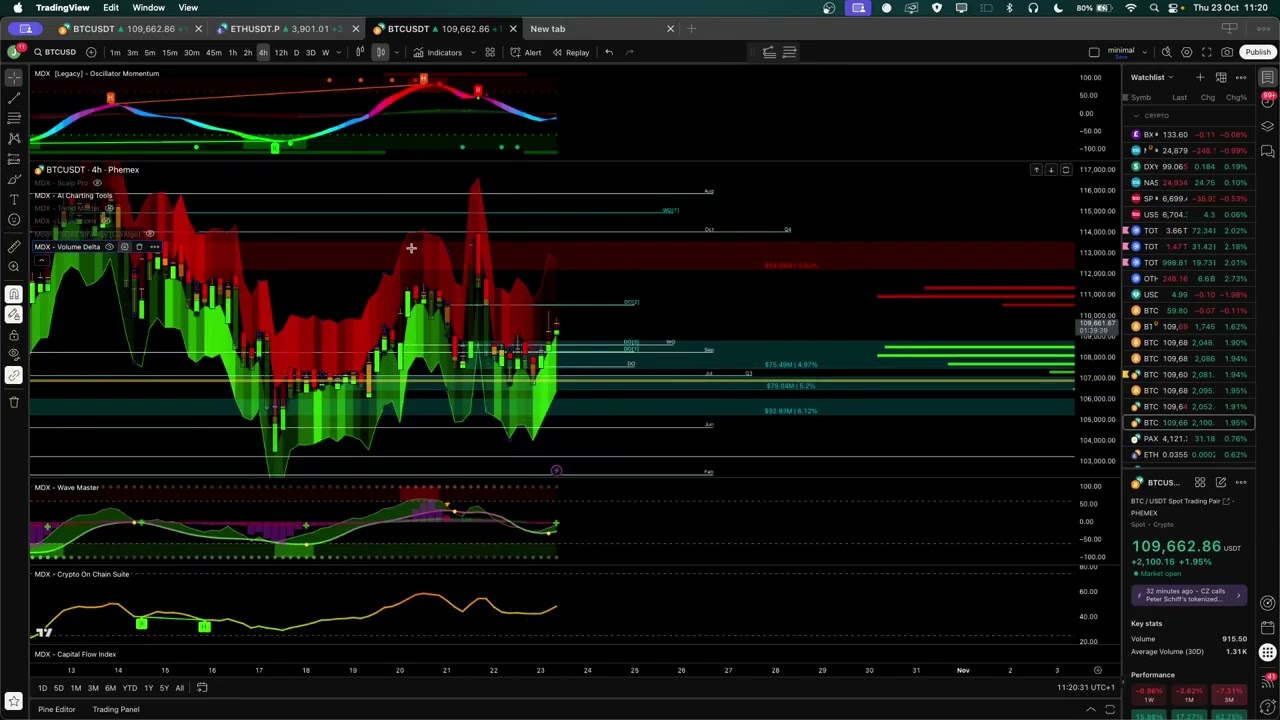This screenshot has width=1280, height=720.
Task: Open the Window menu
Action: [x=148, y=8]
